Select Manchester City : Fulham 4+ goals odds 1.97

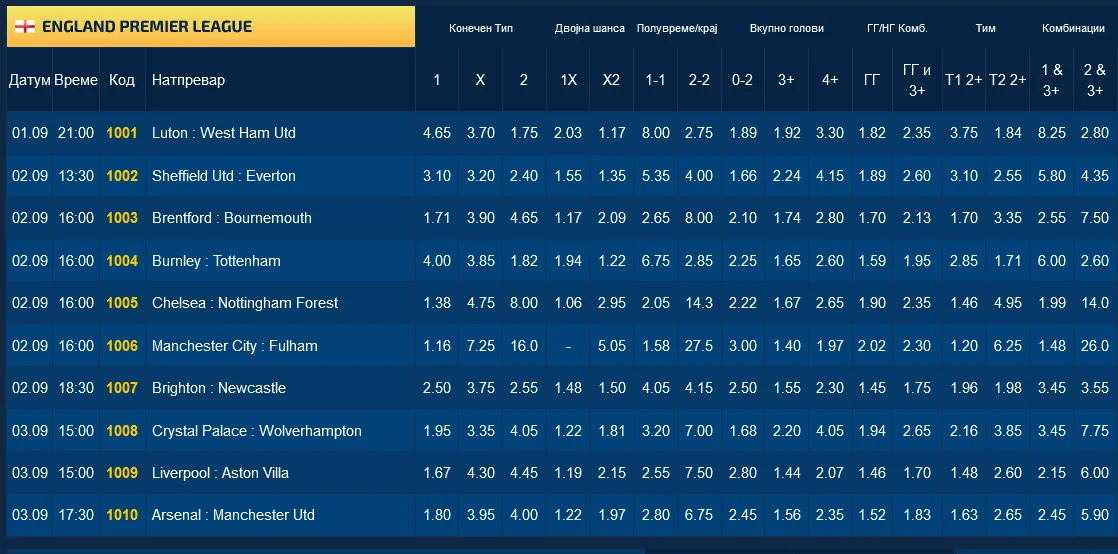(830, 346)
